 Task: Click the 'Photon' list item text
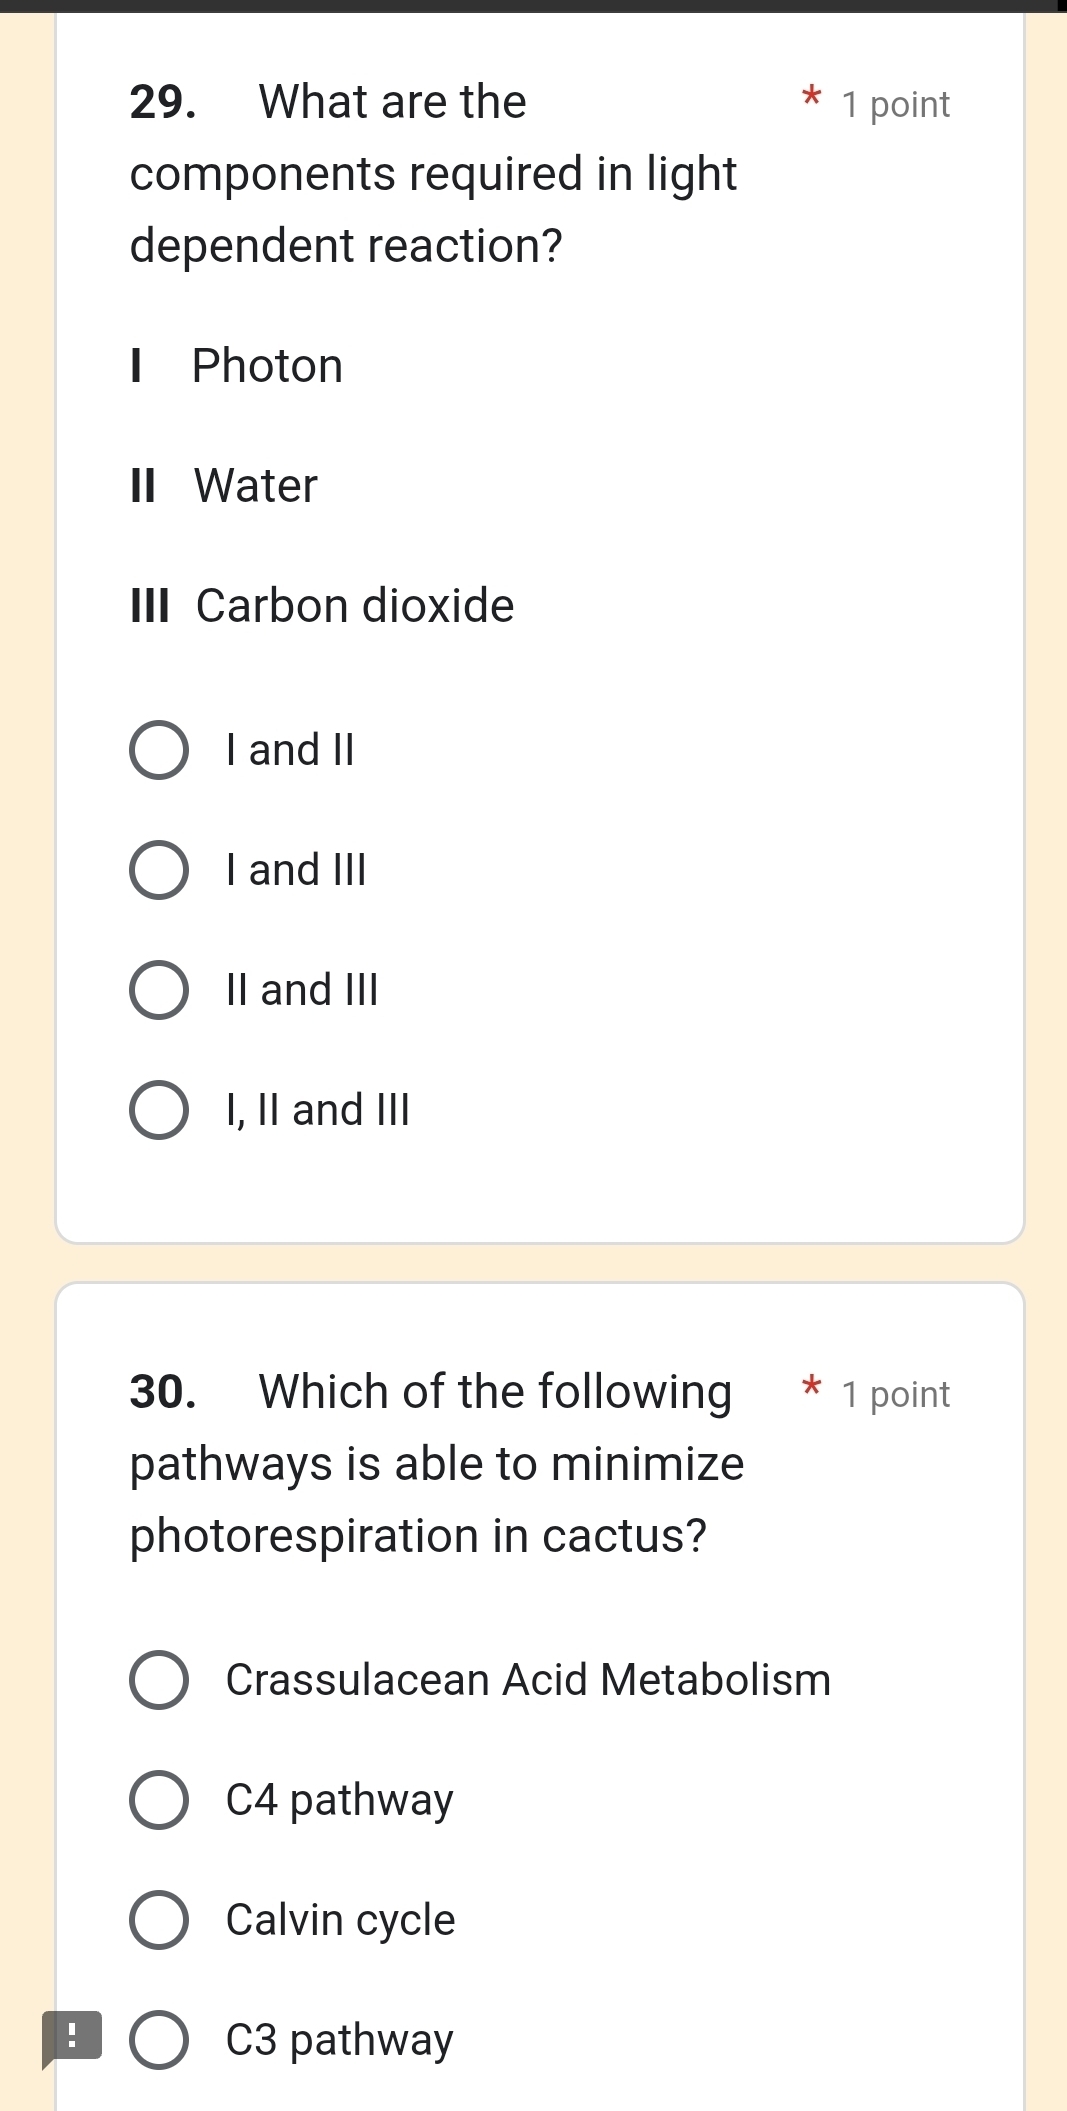pyautogui.click(x=266, y=365)
